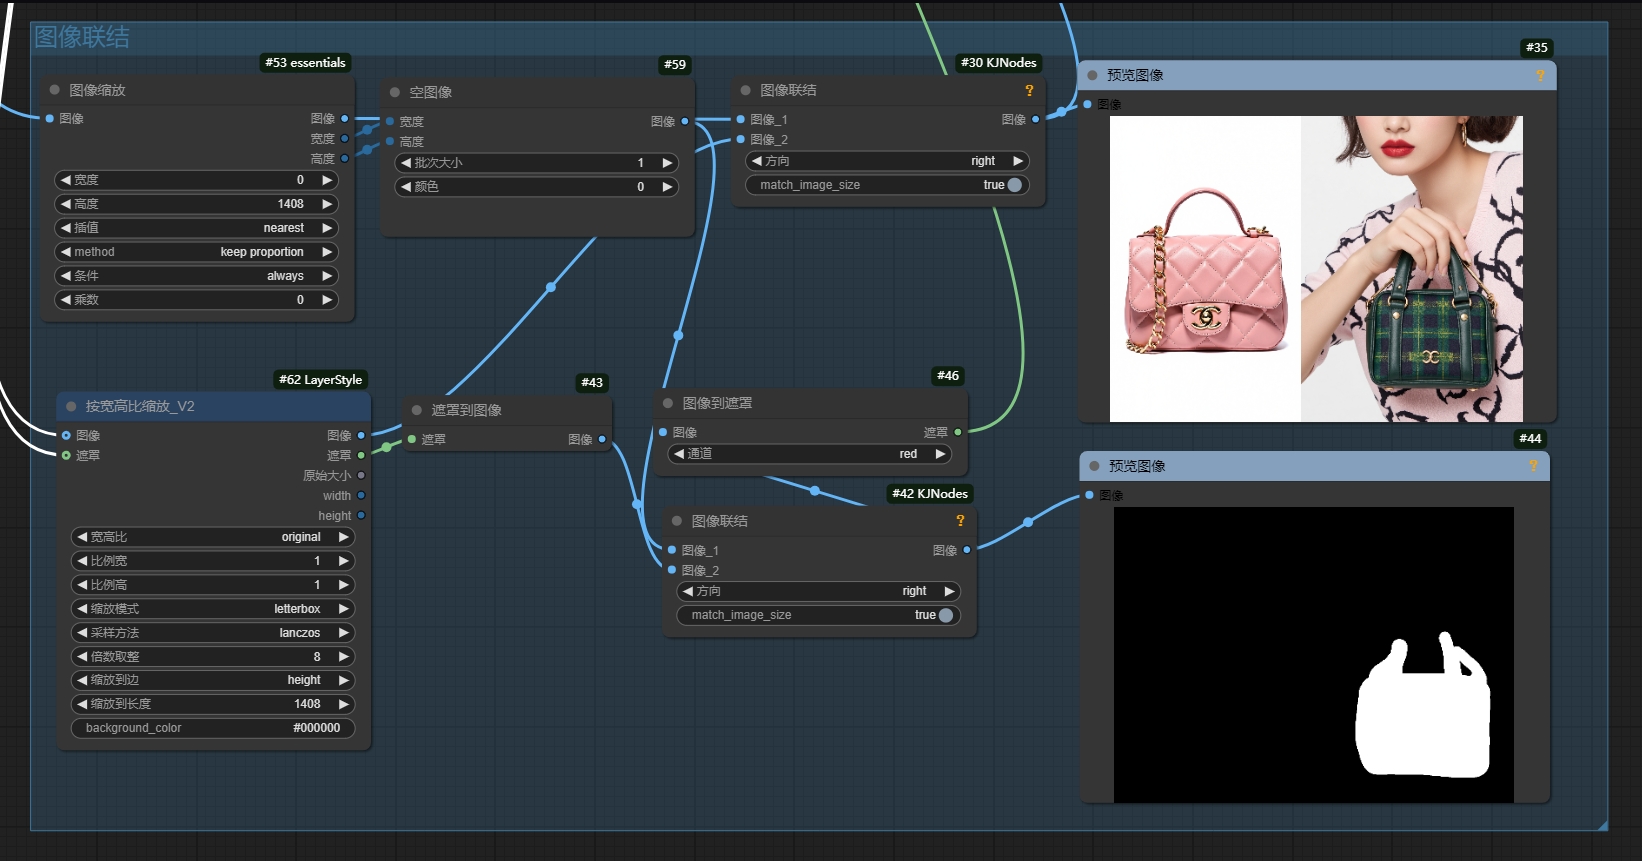Open help question mark on #42 图像联结 node
The width and height of the screenshot is (1642, 861).
point(960,521)
